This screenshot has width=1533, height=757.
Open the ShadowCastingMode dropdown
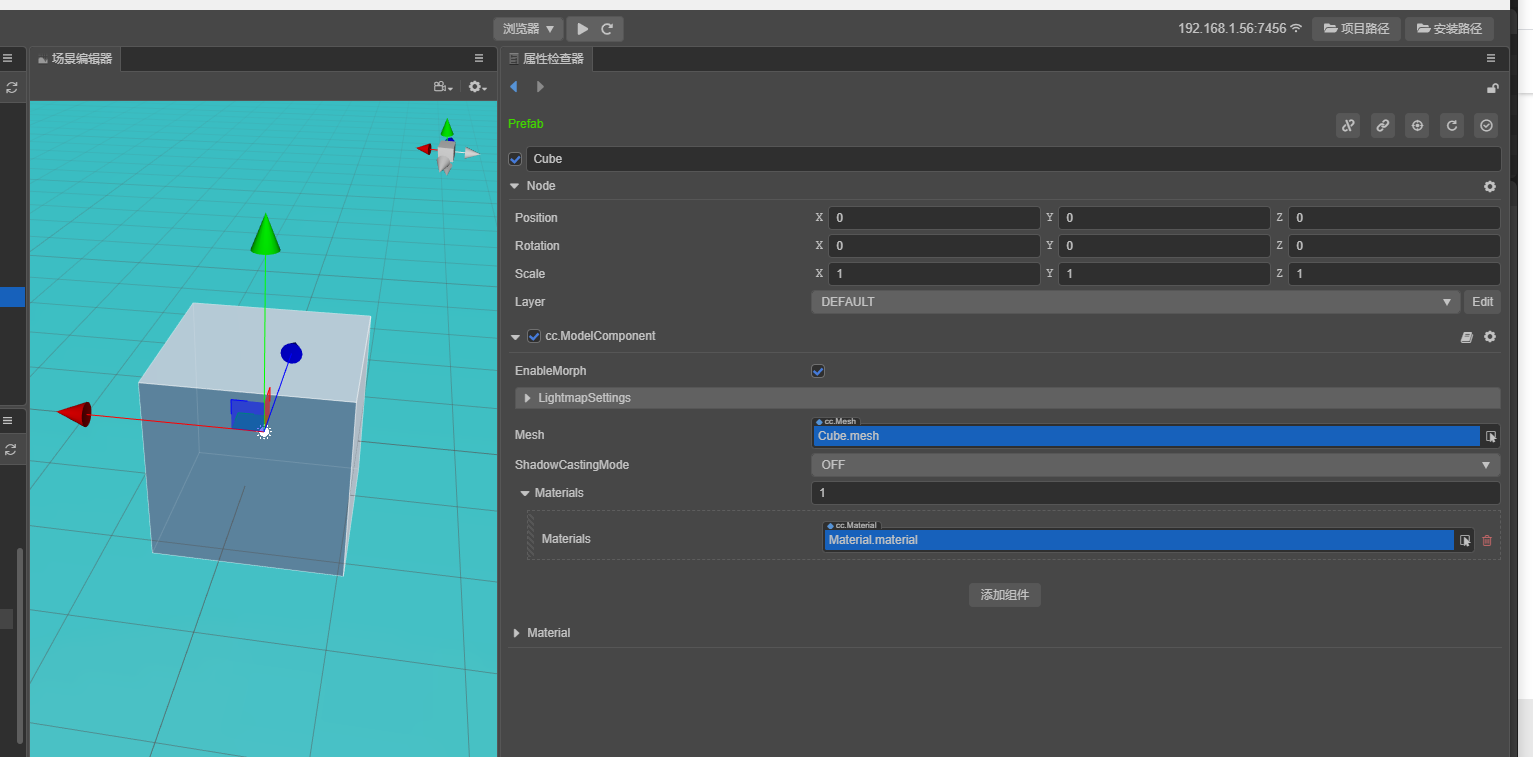(x=1155, y=465)
